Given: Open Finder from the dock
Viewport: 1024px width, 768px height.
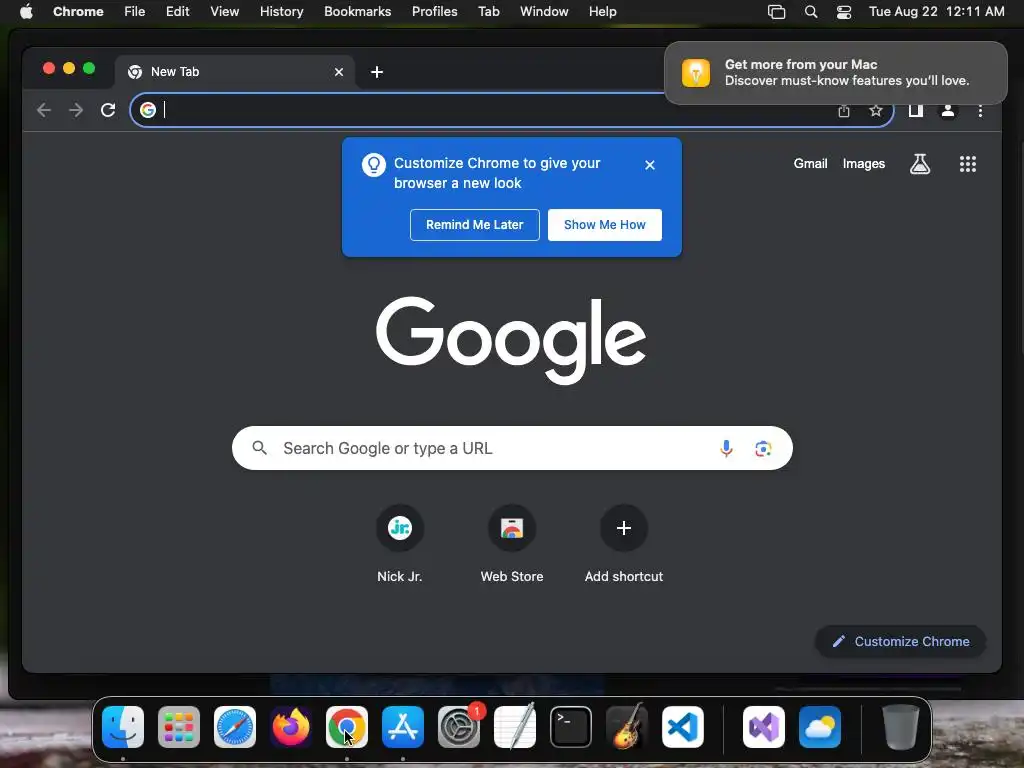Looking at the screenshot, I should 123,727.
